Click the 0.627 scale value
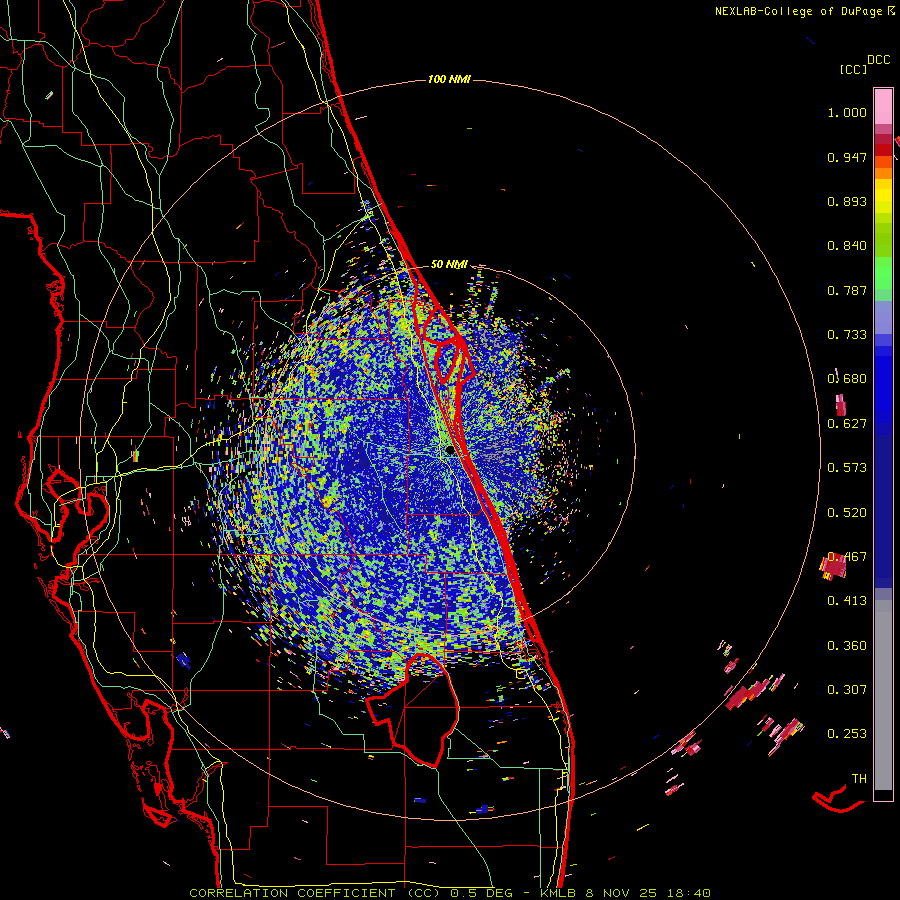900x900 pixels. tap(847, 424)
